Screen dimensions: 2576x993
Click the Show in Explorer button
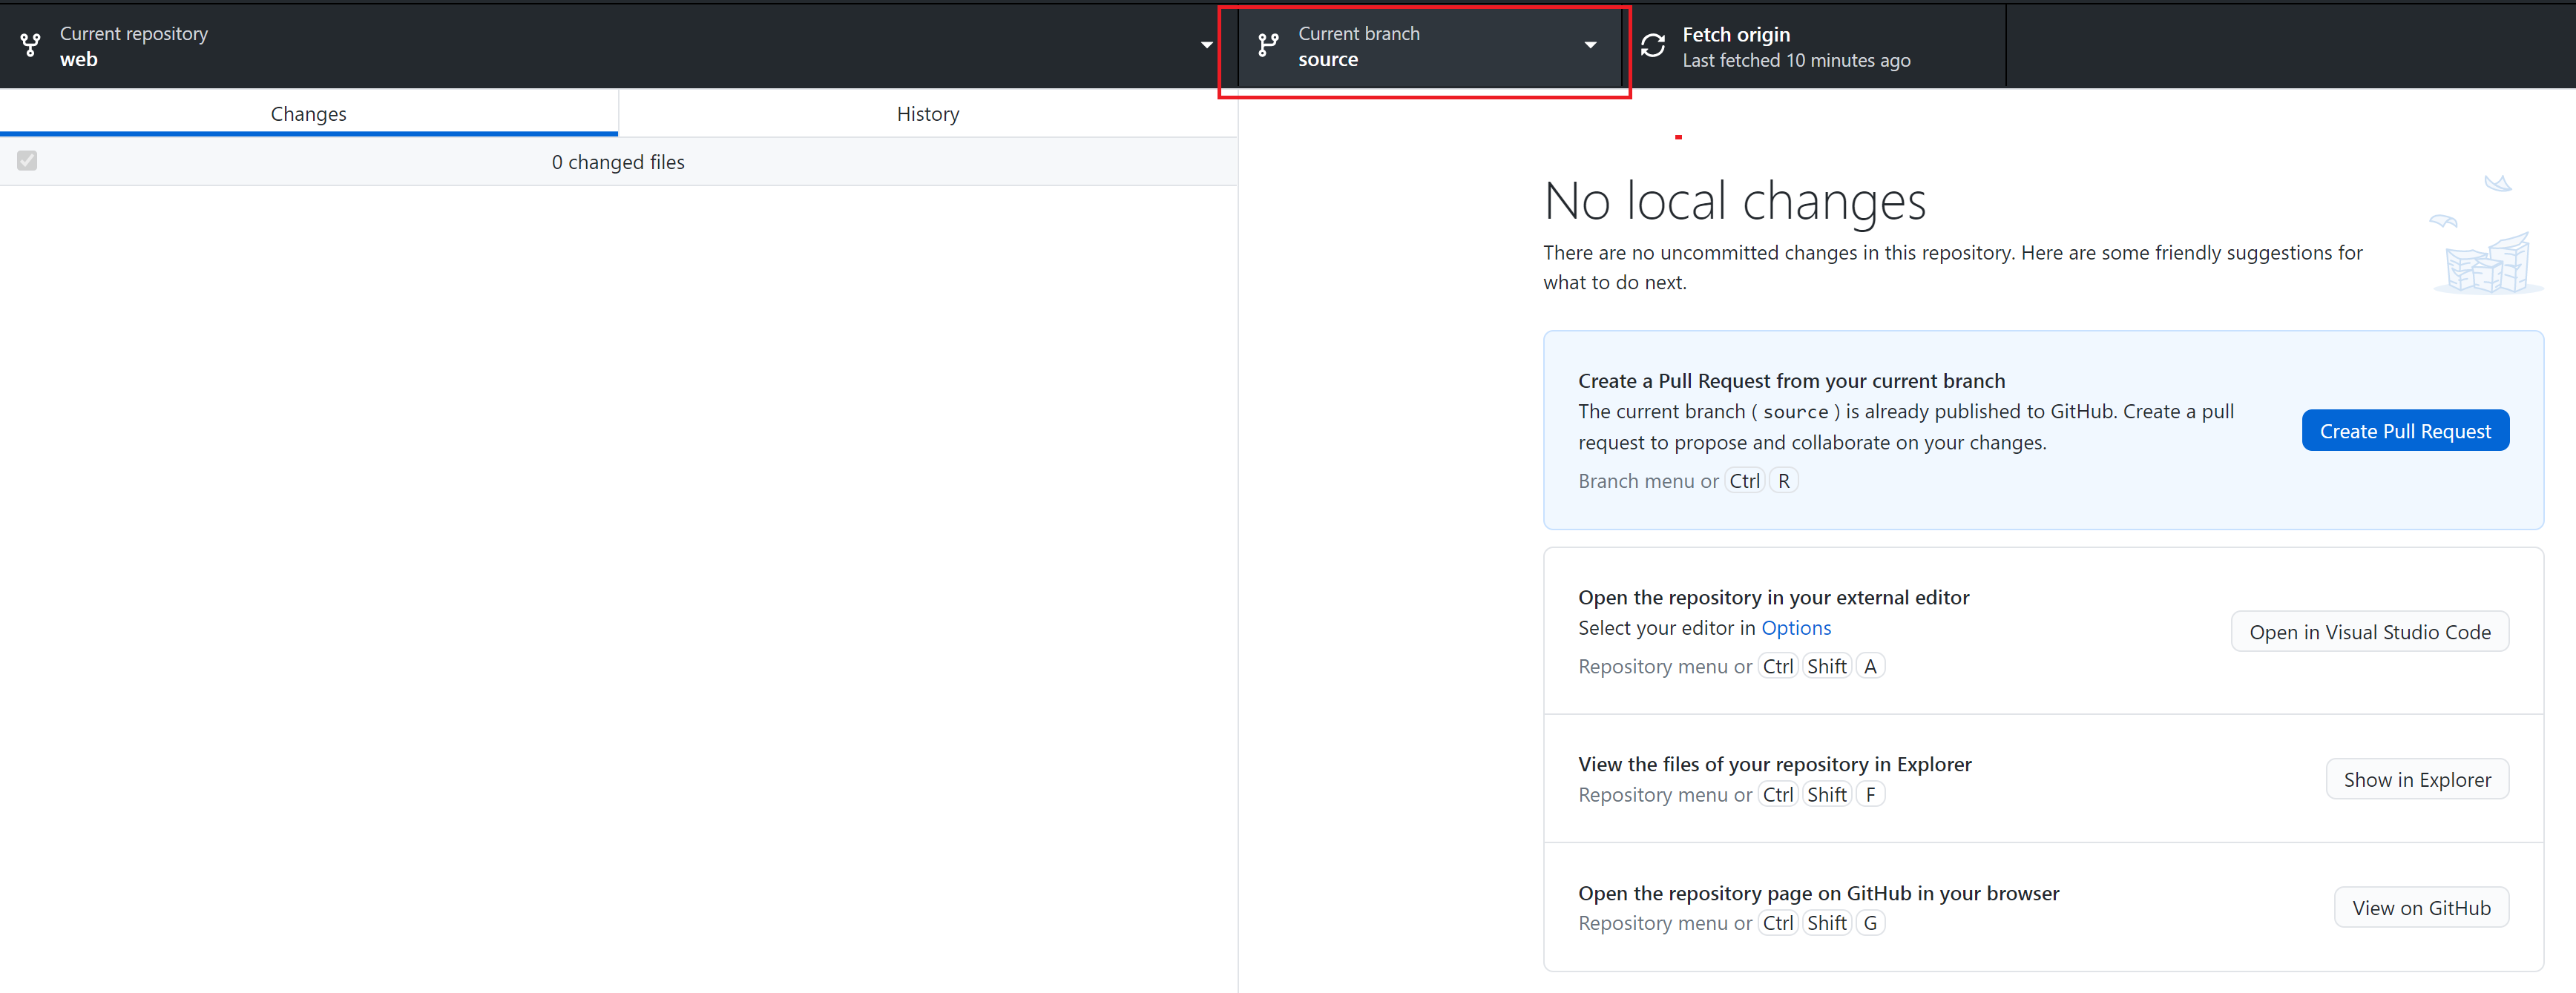[2417, 780]
